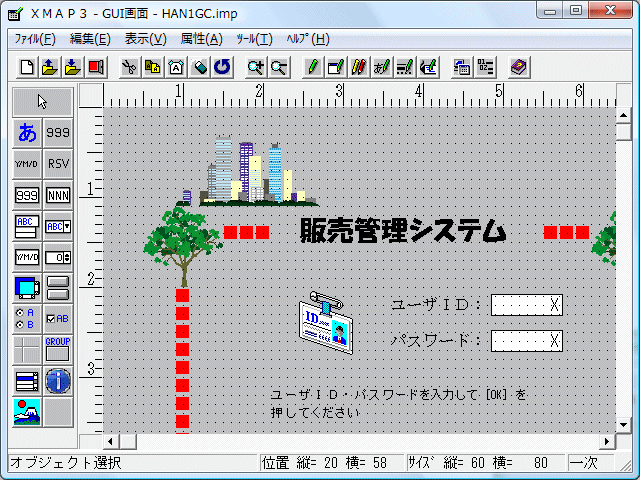The height and width of the screenshot is (480, 640).
Task: Open the ヘルプ(H) menu
Action: coord(308,39)
